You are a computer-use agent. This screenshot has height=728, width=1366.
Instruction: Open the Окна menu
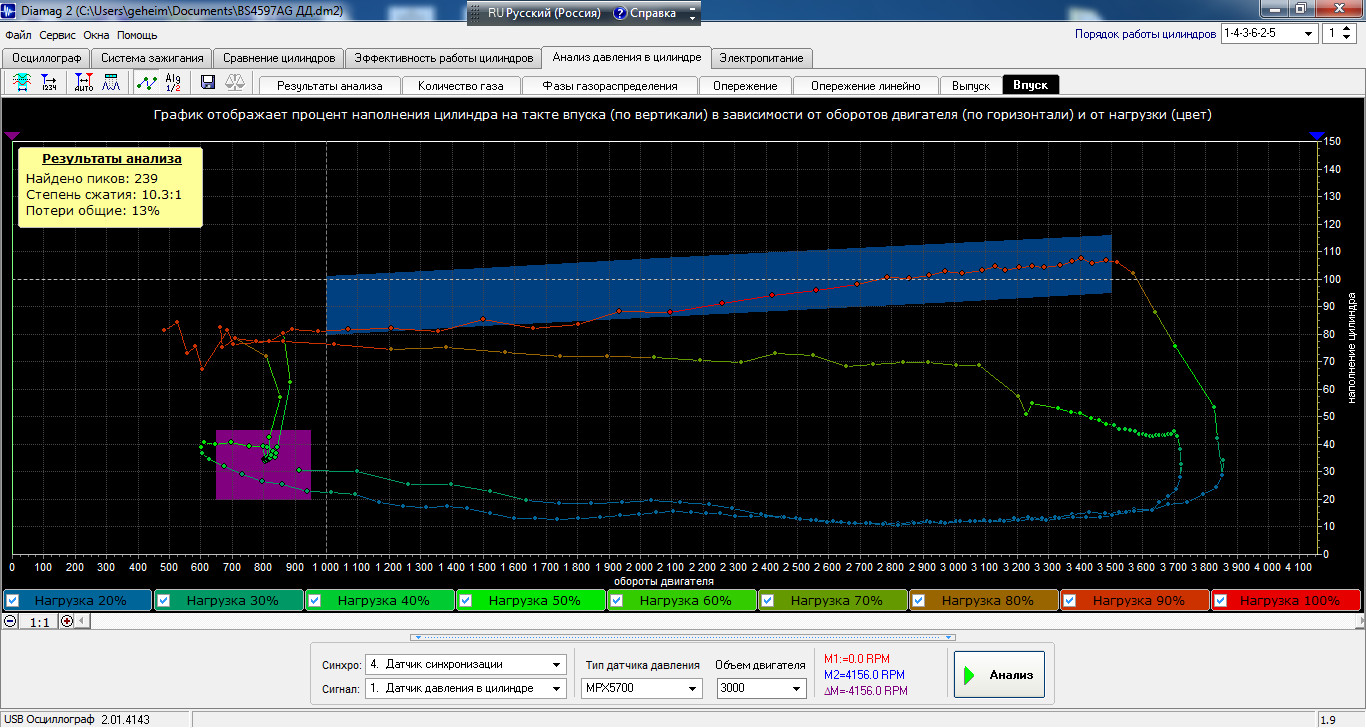coord(96,34)
